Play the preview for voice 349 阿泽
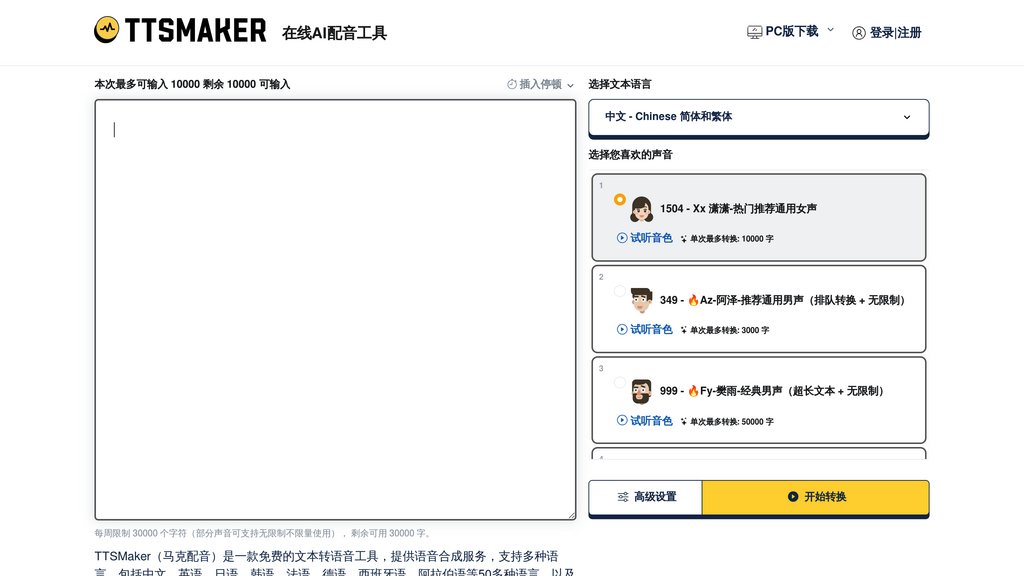Viewport: 1024px width, 576px height. pos(622,329)
